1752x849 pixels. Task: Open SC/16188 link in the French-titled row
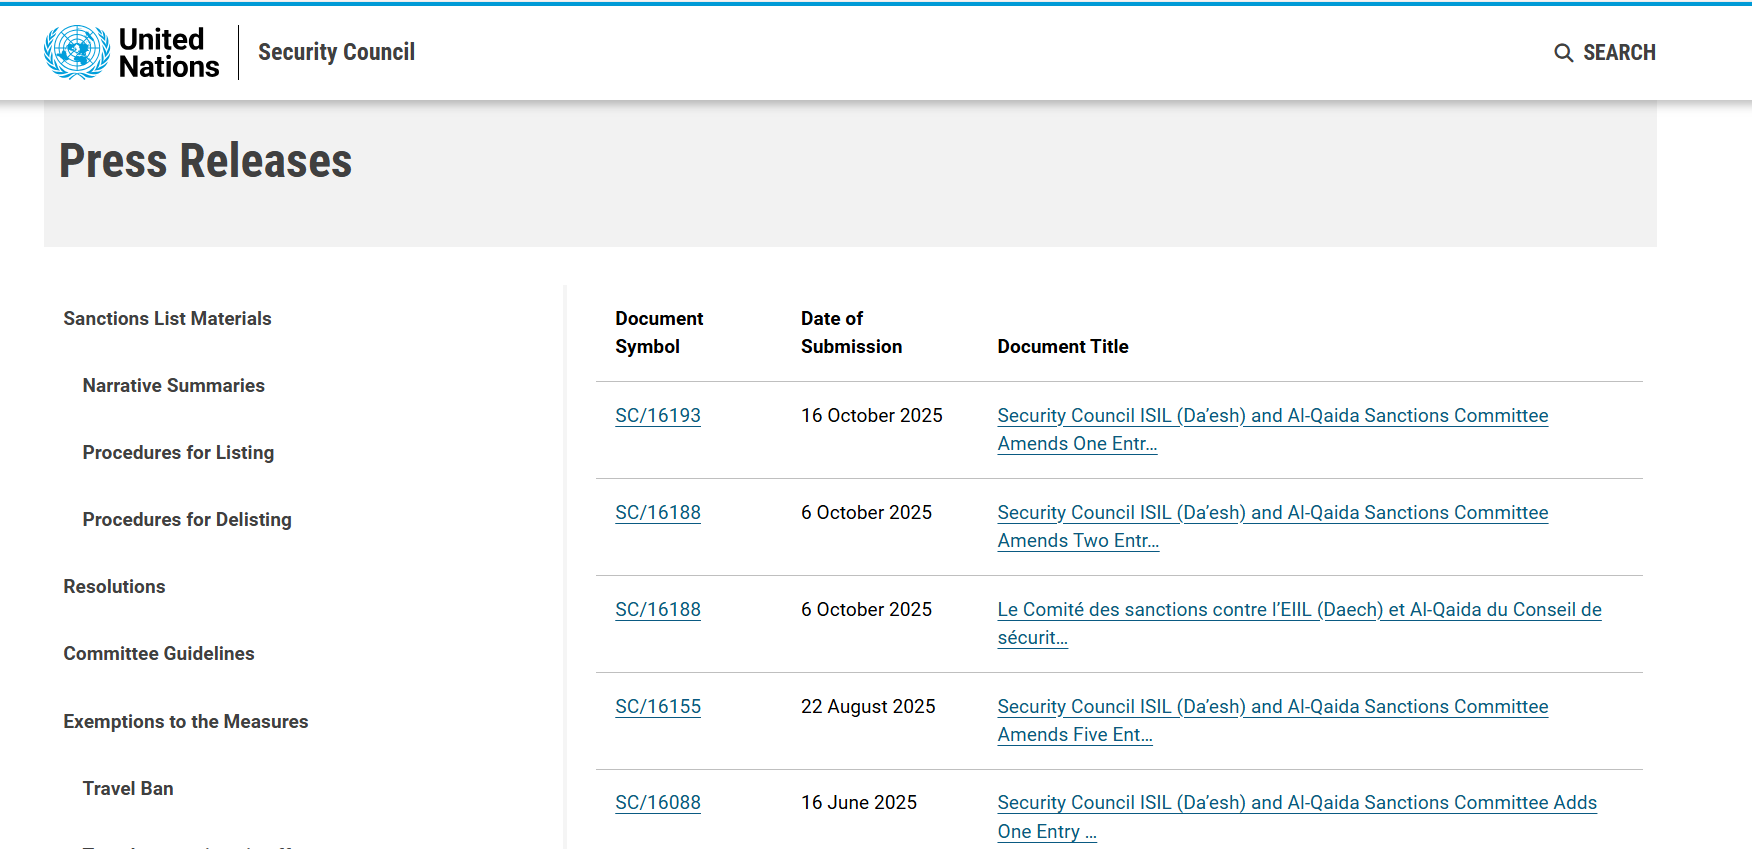point(657,609)
